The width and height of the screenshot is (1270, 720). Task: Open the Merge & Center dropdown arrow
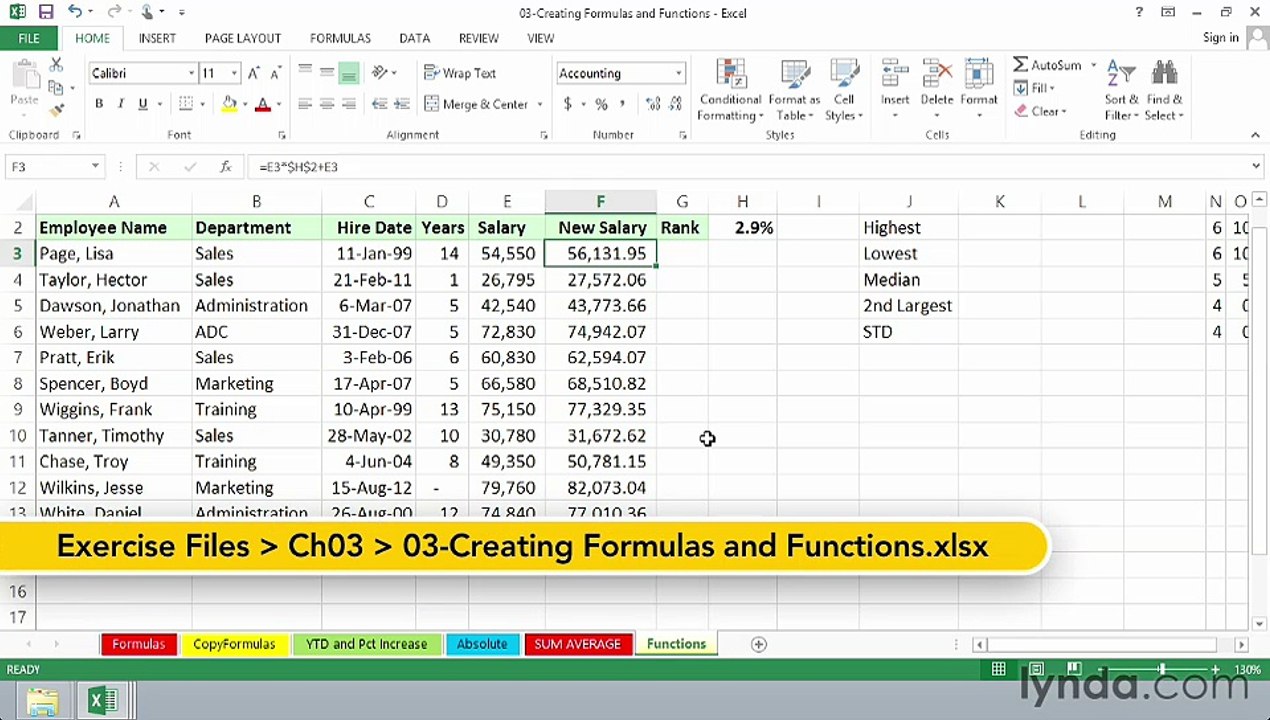(540, 104)
